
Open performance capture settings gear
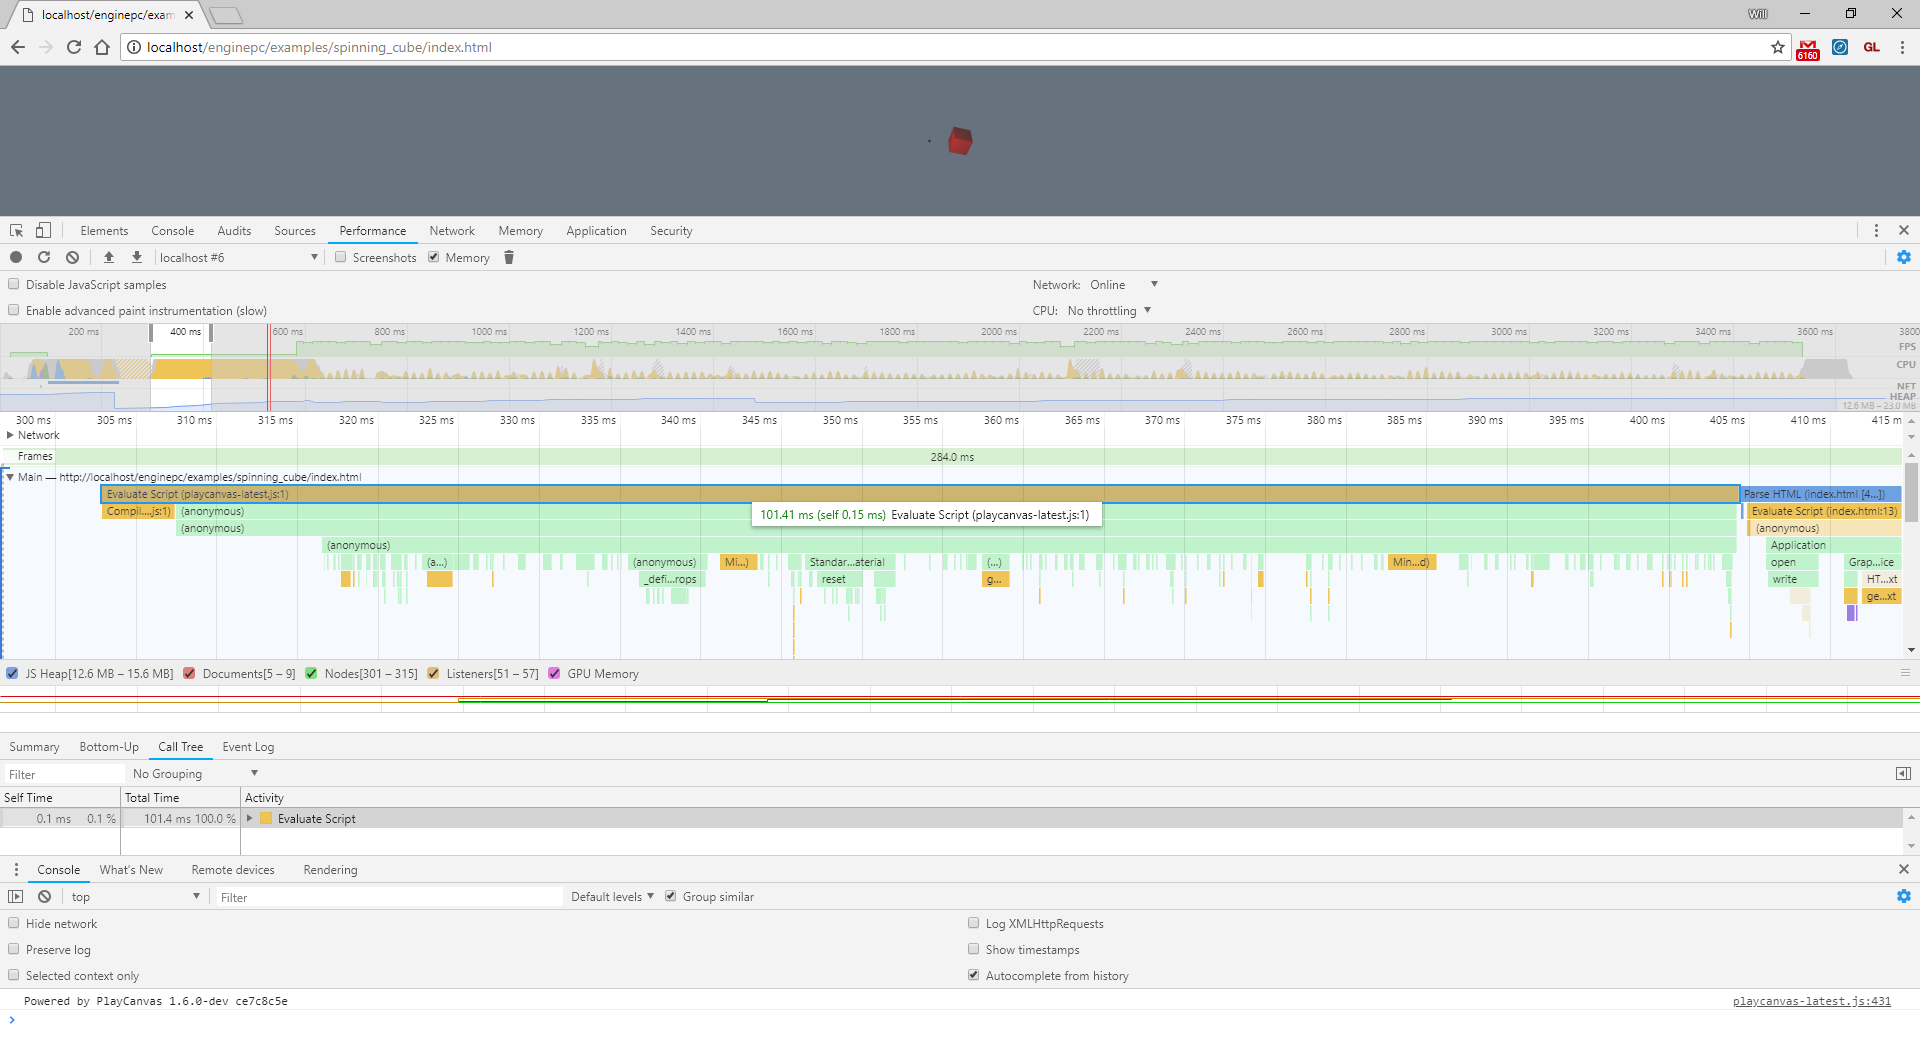(1904, 257)
